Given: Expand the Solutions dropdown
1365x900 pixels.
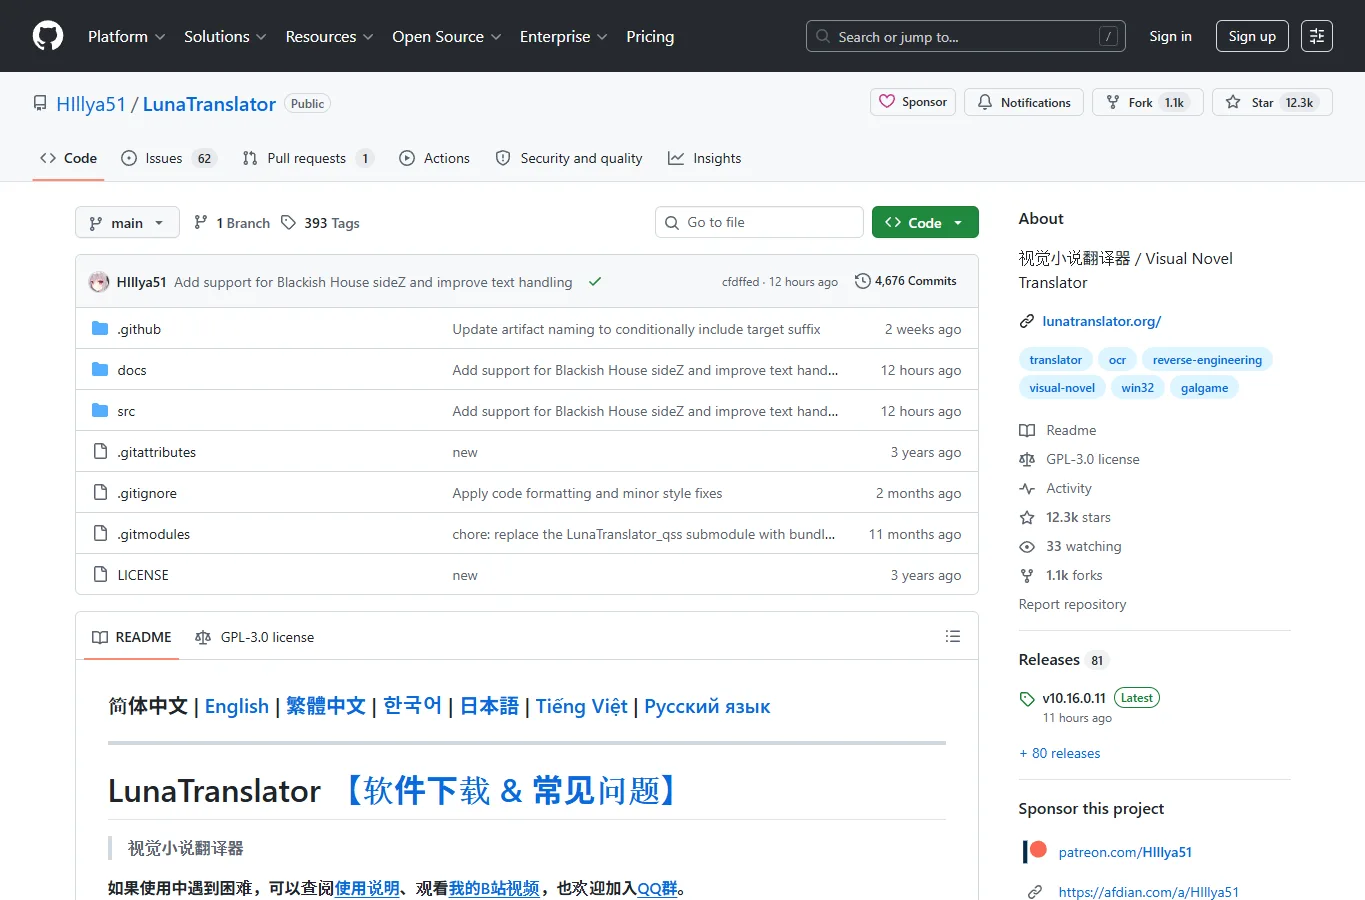Looking at the screenshot, I should pyautogui.click(x=225, y=36).
